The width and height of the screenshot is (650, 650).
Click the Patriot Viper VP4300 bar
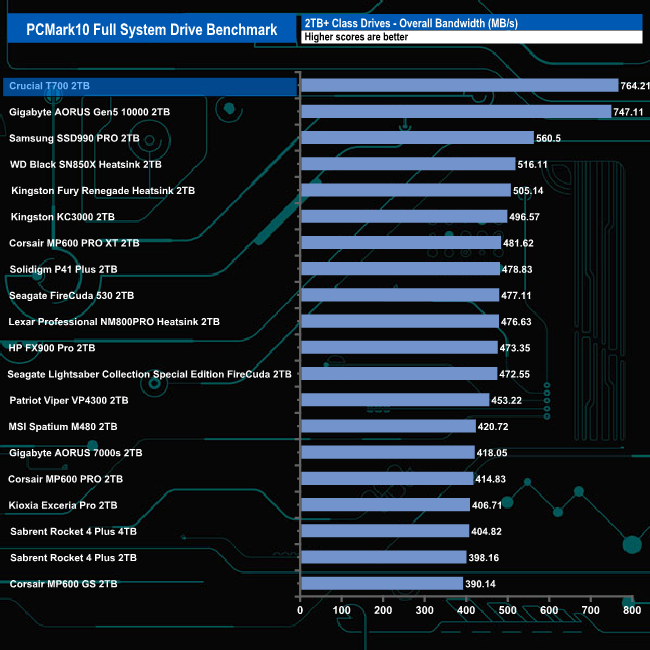pos(395,400)
